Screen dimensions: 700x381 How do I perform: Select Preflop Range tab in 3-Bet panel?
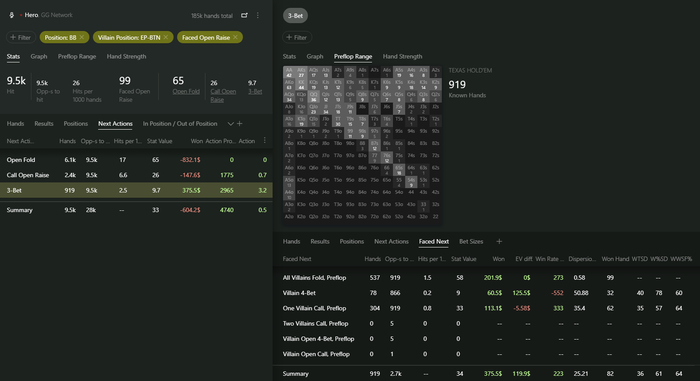pos(353,56)
